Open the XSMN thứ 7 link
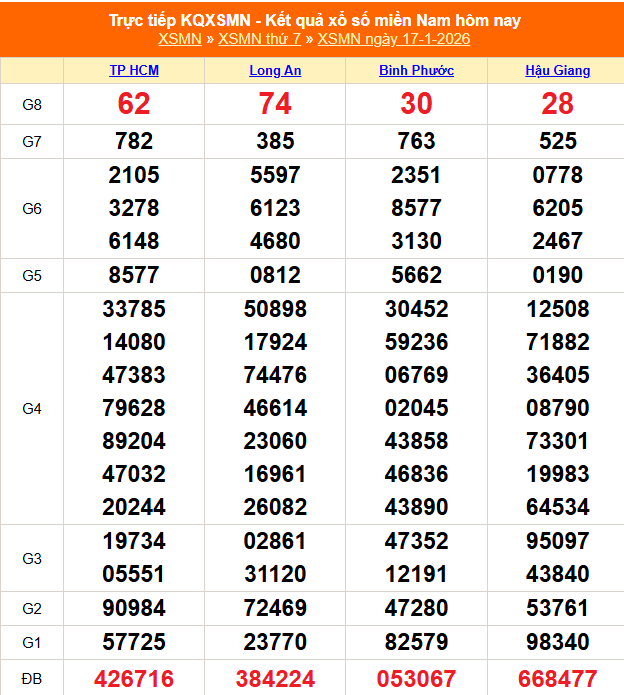The image size is (624, 695). point(259,39)
